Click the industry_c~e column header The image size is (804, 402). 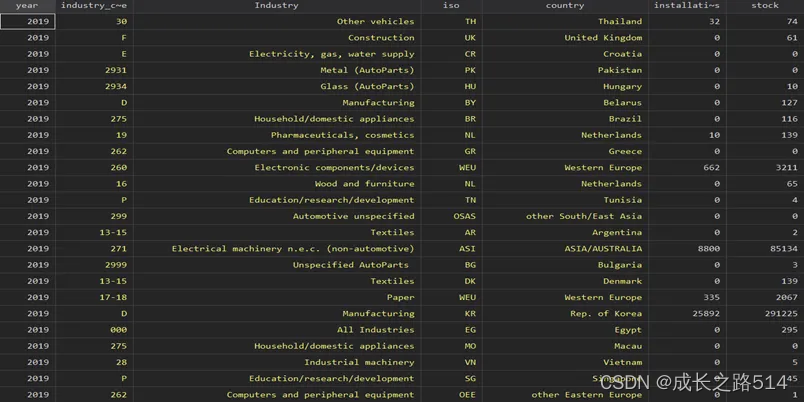(x=94, y=6)
